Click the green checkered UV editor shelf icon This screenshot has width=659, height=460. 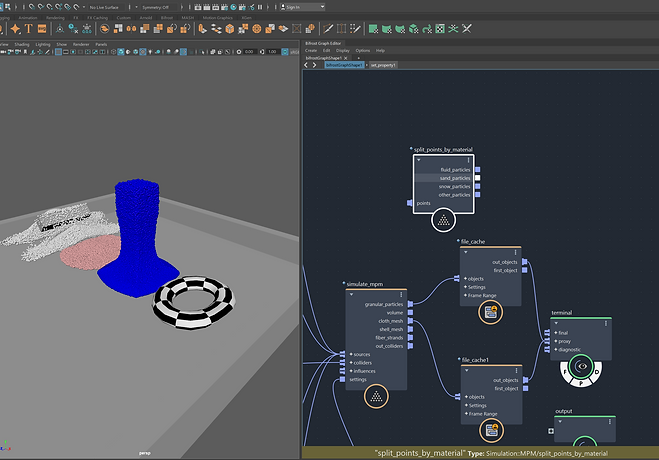coord(440,29)
